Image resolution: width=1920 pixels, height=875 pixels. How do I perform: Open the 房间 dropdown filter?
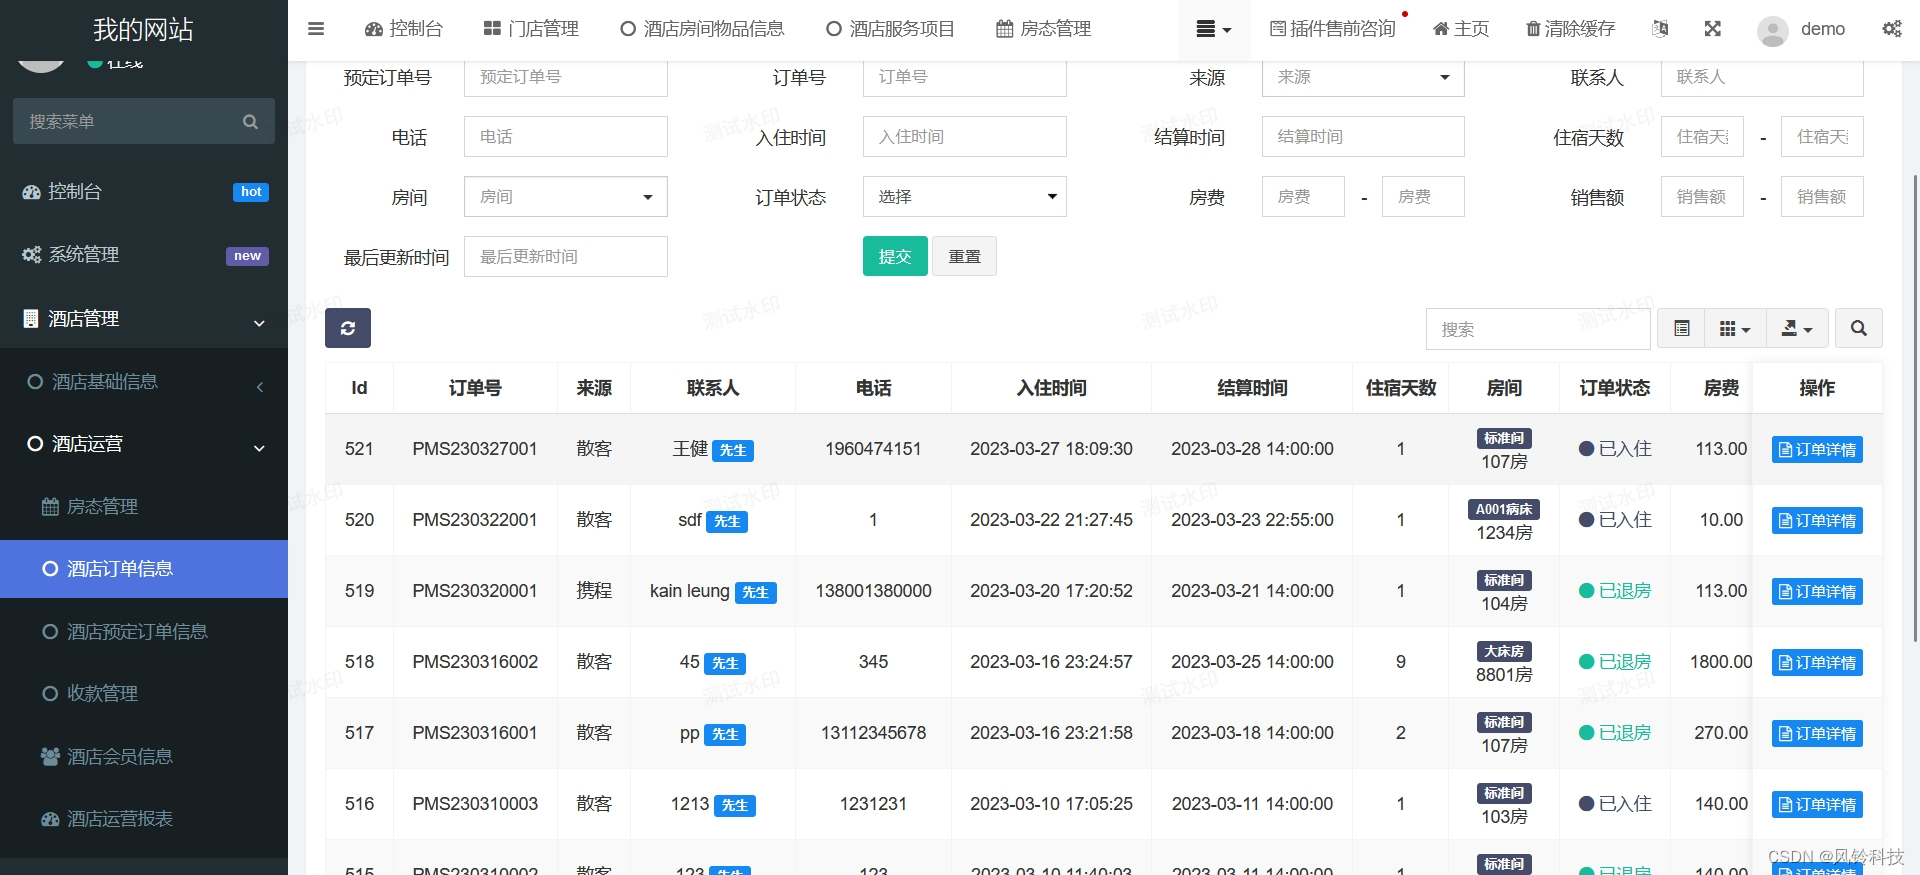[x=566, y=197]
